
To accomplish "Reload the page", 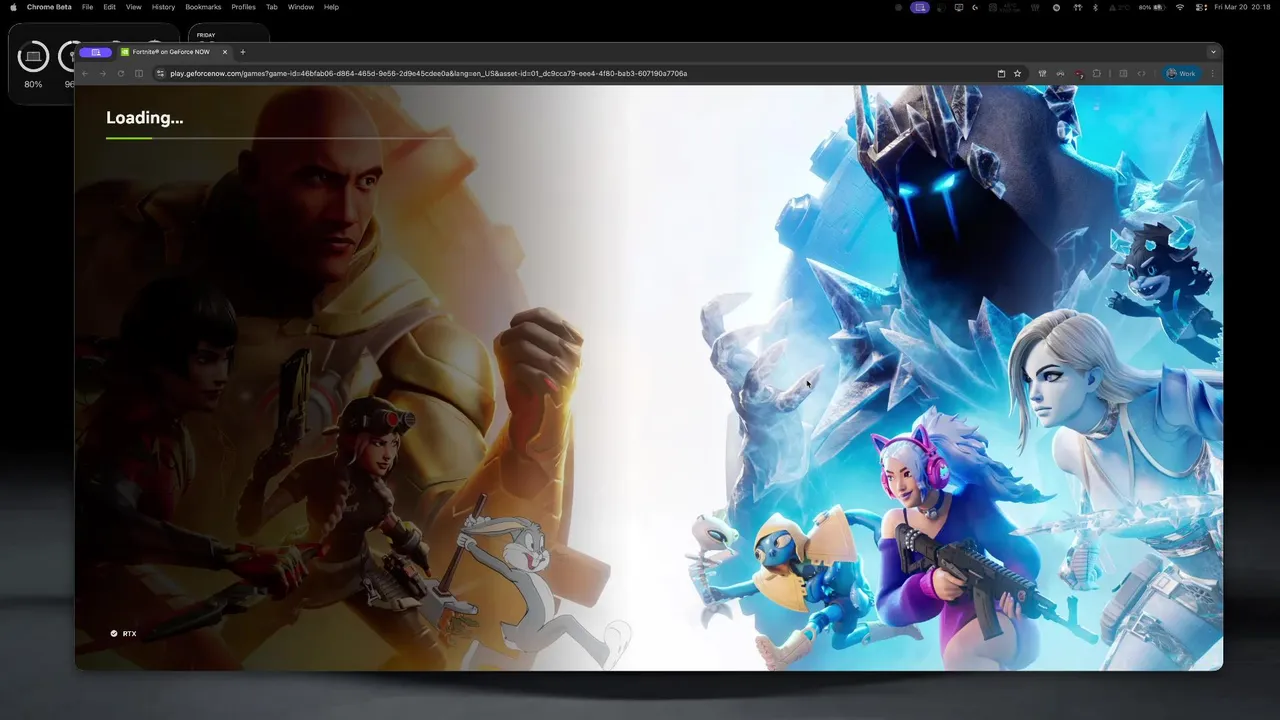I will tap(121, 73).
